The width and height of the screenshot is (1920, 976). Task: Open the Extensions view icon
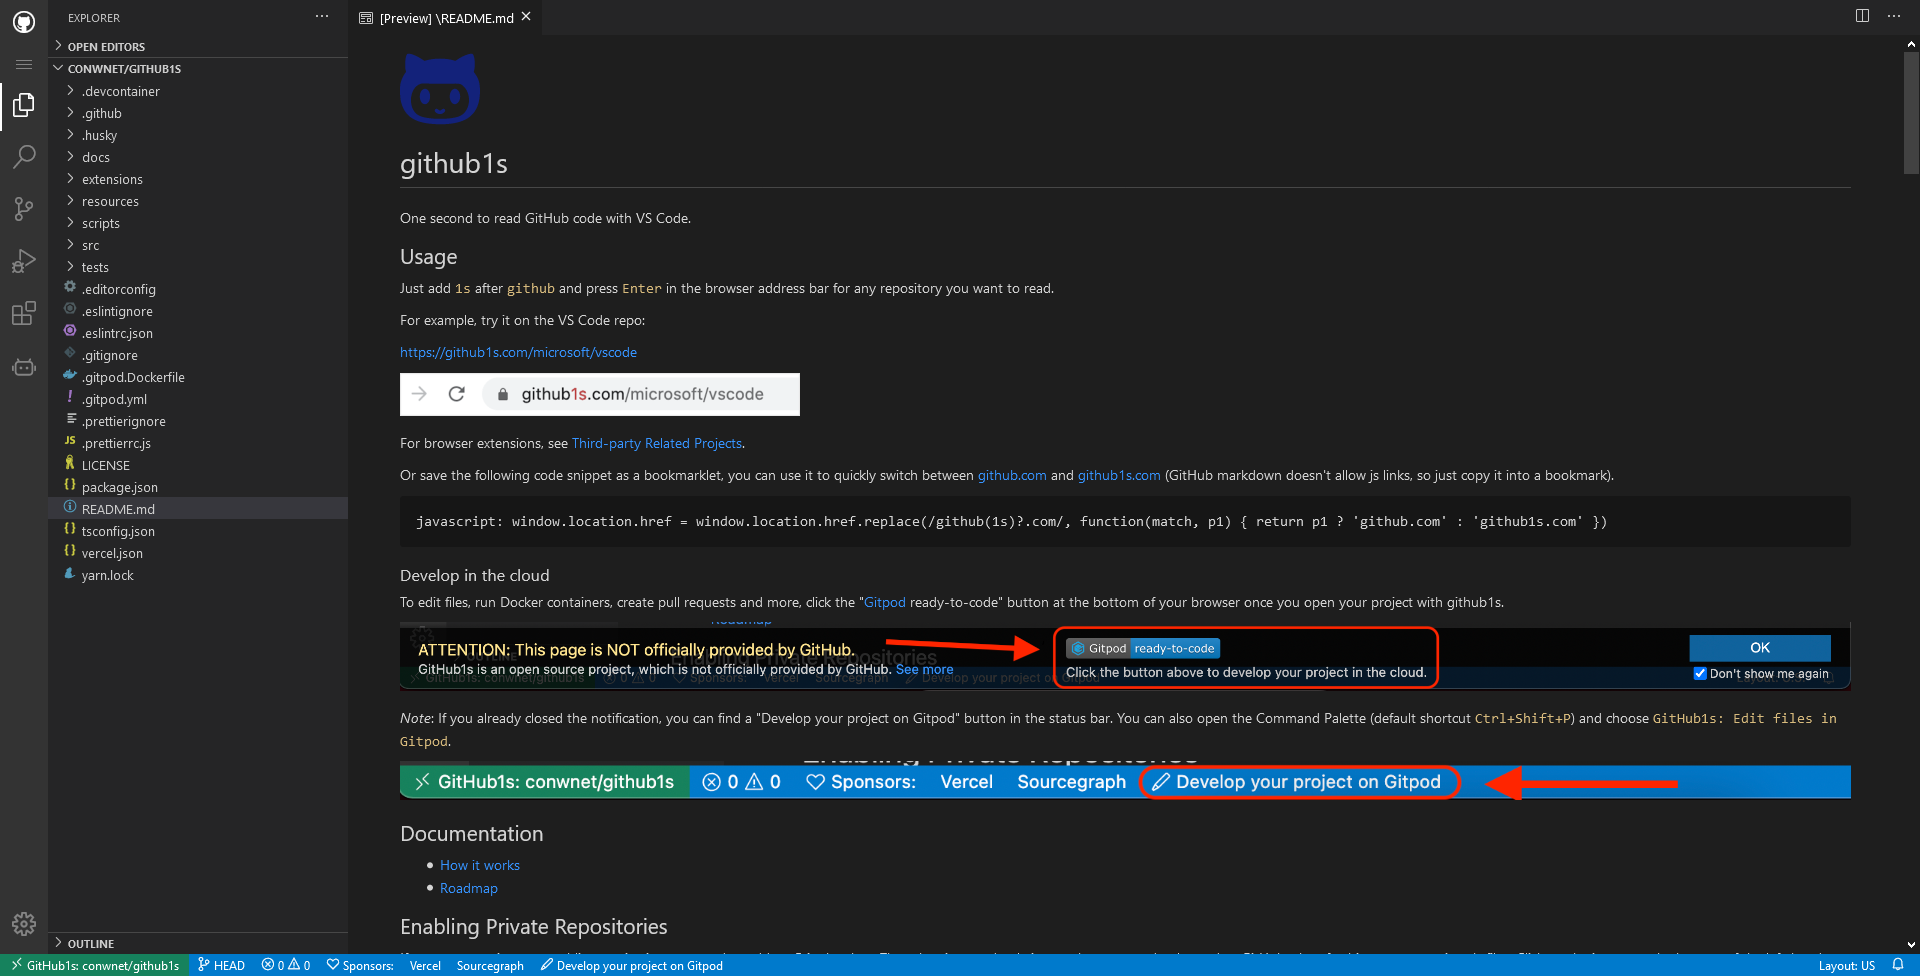tap(24, 313)
